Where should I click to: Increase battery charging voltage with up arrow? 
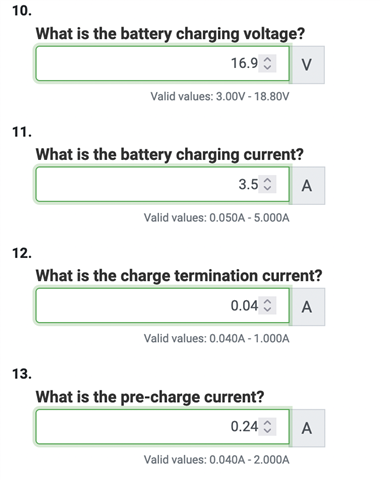tap(267, 59)
